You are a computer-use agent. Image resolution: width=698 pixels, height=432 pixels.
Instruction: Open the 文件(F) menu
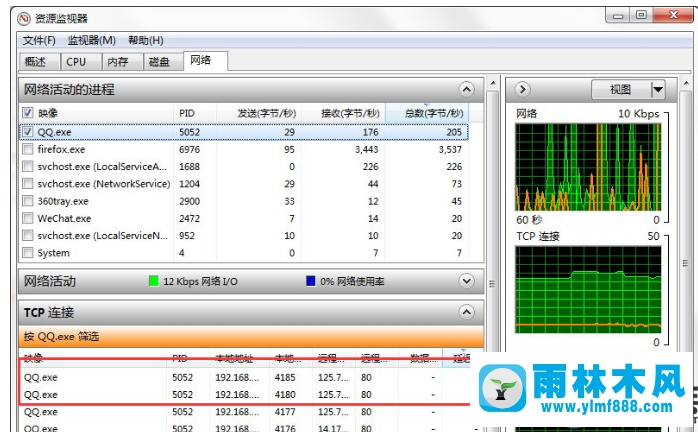point(39,41)
